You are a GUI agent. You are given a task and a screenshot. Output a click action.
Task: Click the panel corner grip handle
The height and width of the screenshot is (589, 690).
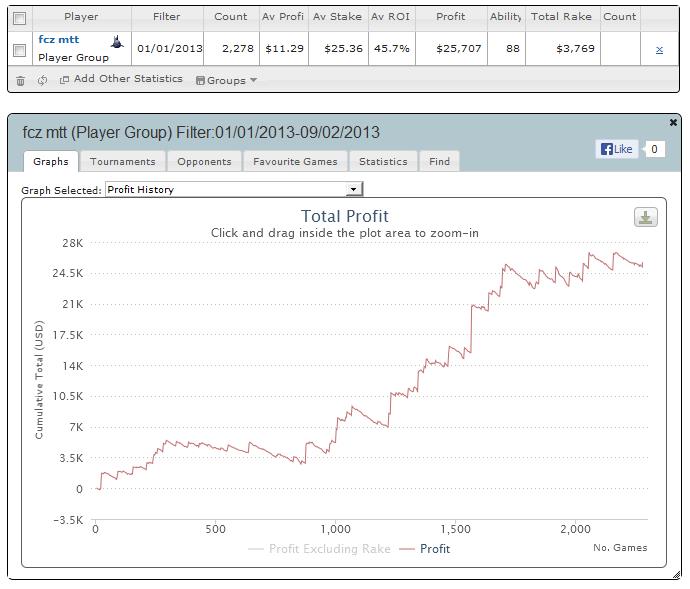(x=677, y=575)
